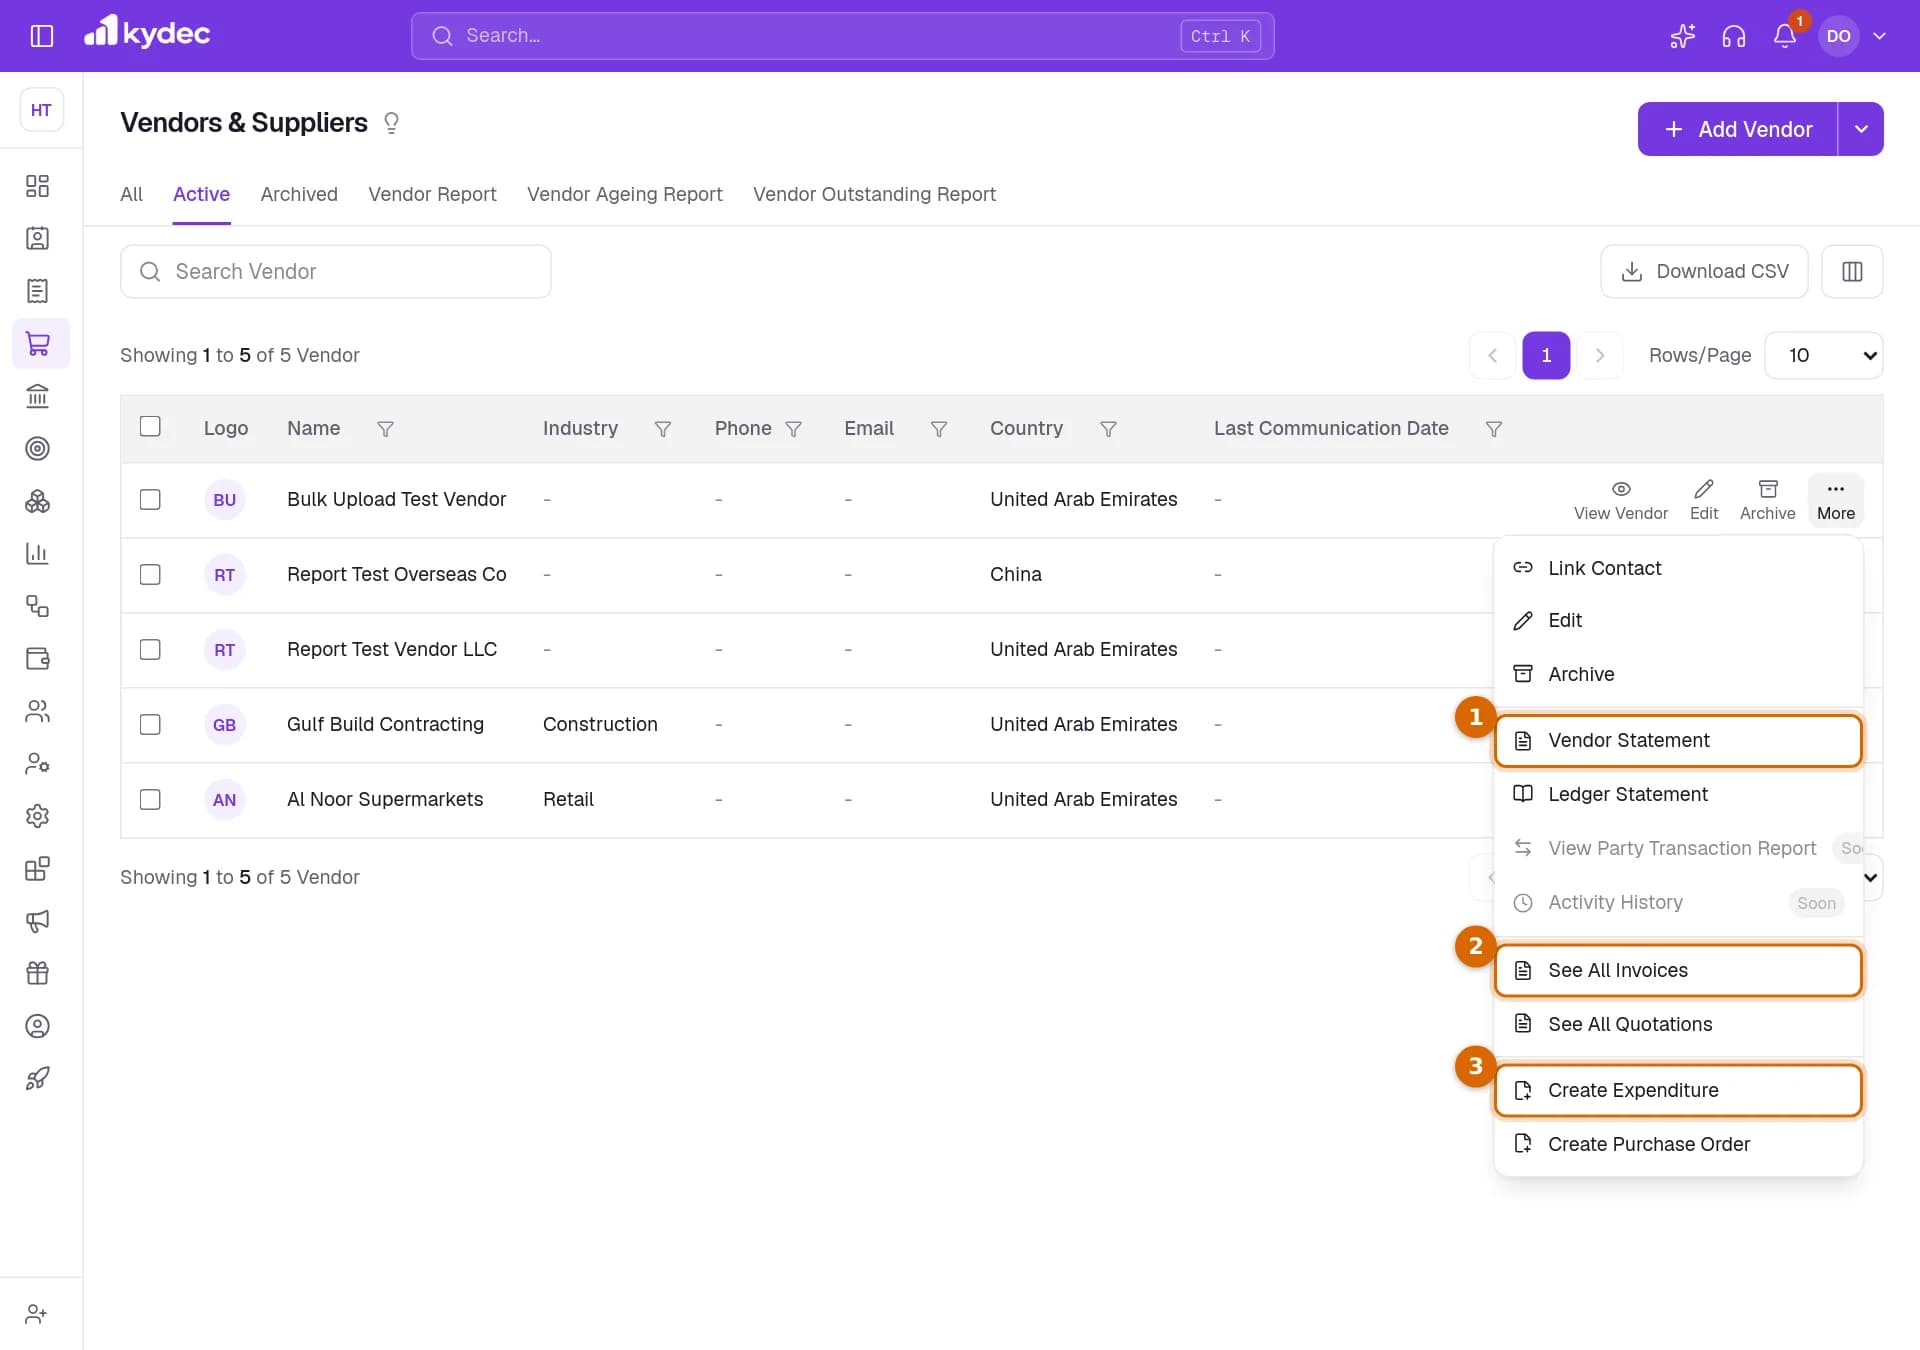The width and height of the screenshot is (1920, 1350).
Task: Switch to the Vendor Ageing Report tab
Action: click(x=625, y=194)
